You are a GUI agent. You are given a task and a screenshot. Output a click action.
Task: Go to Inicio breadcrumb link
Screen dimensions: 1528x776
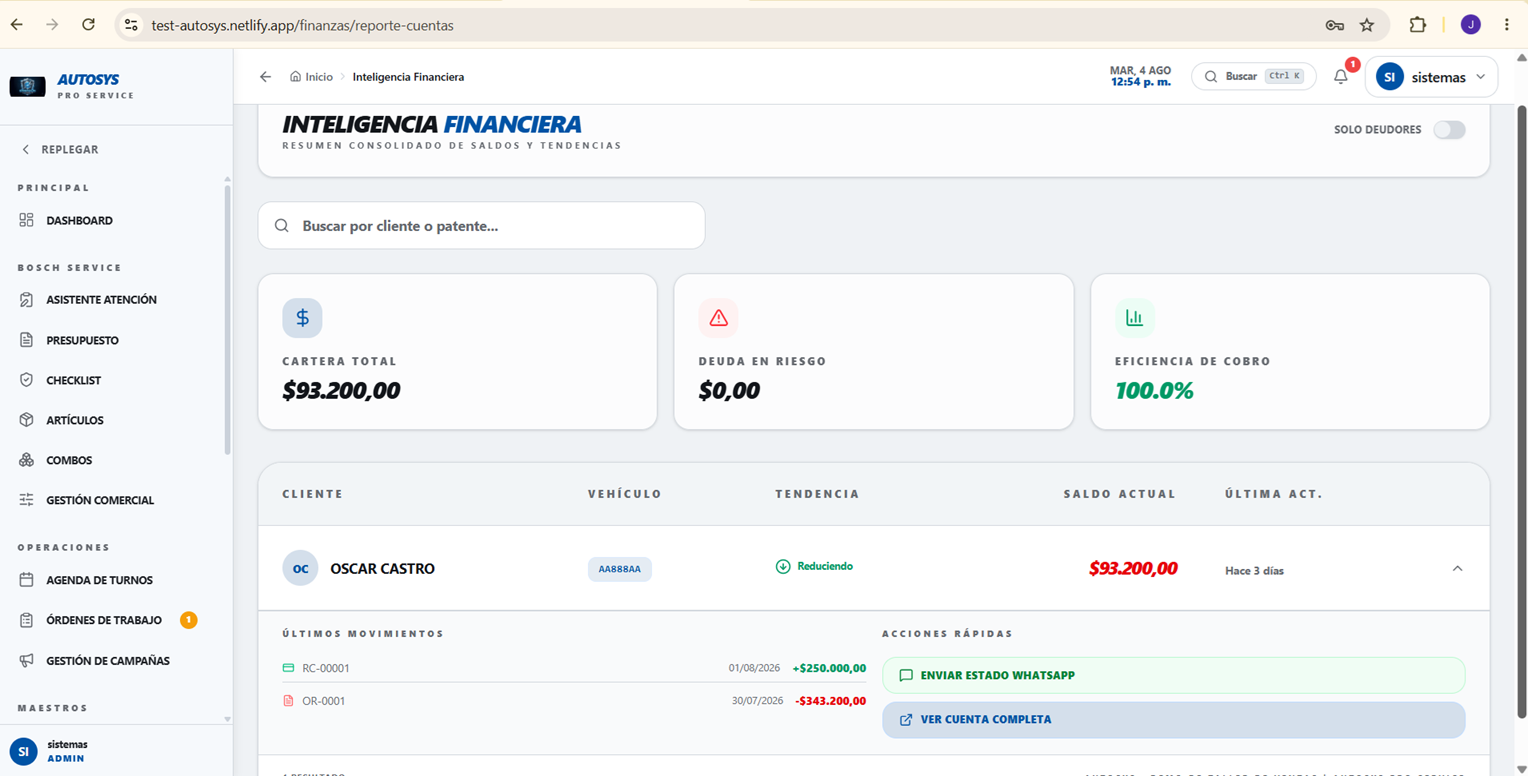[311, 77]
